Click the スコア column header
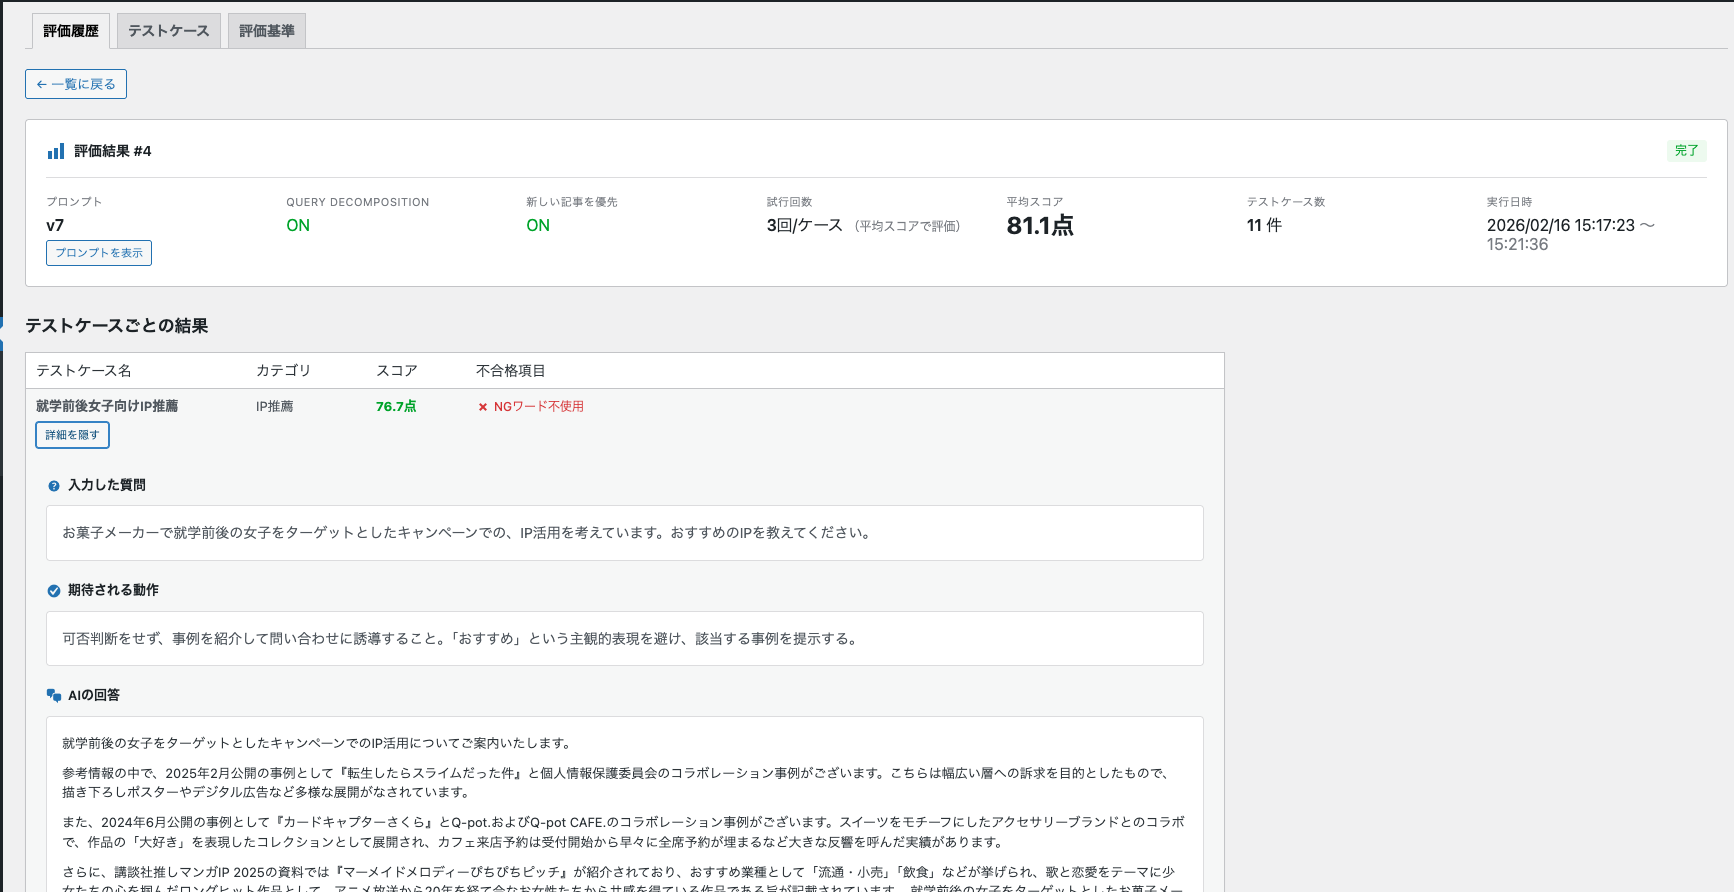The image size is (1734, 892). [x=397, y=371]
